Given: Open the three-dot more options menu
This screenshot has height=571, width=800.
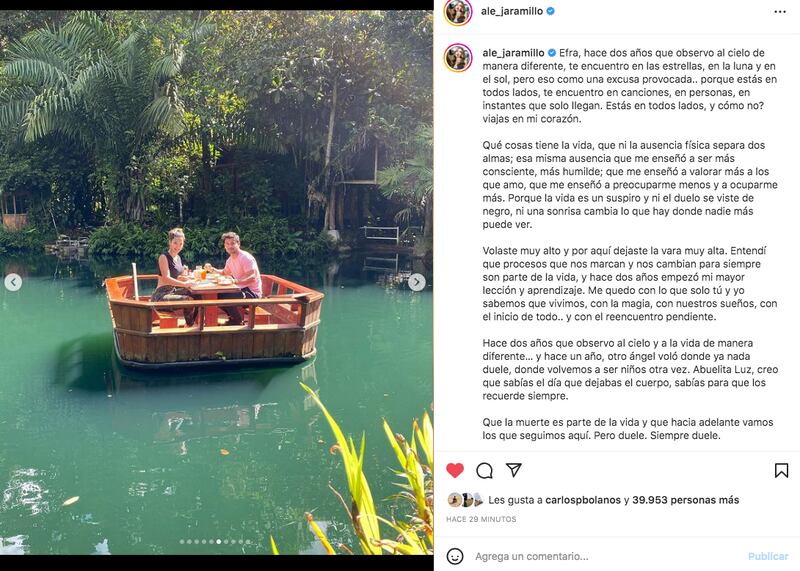Looking at the screenshot, I should 780,12.
